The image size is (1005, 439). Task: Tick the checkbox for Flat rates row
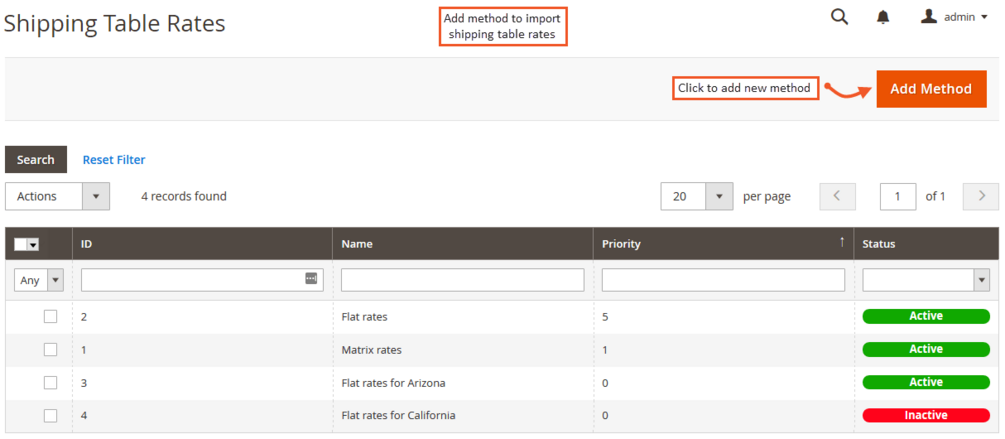51,317
